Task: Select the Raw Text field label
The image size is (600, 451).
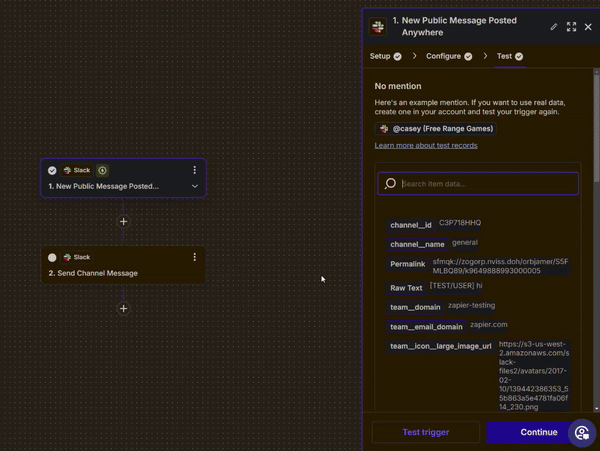Action: 406,288
